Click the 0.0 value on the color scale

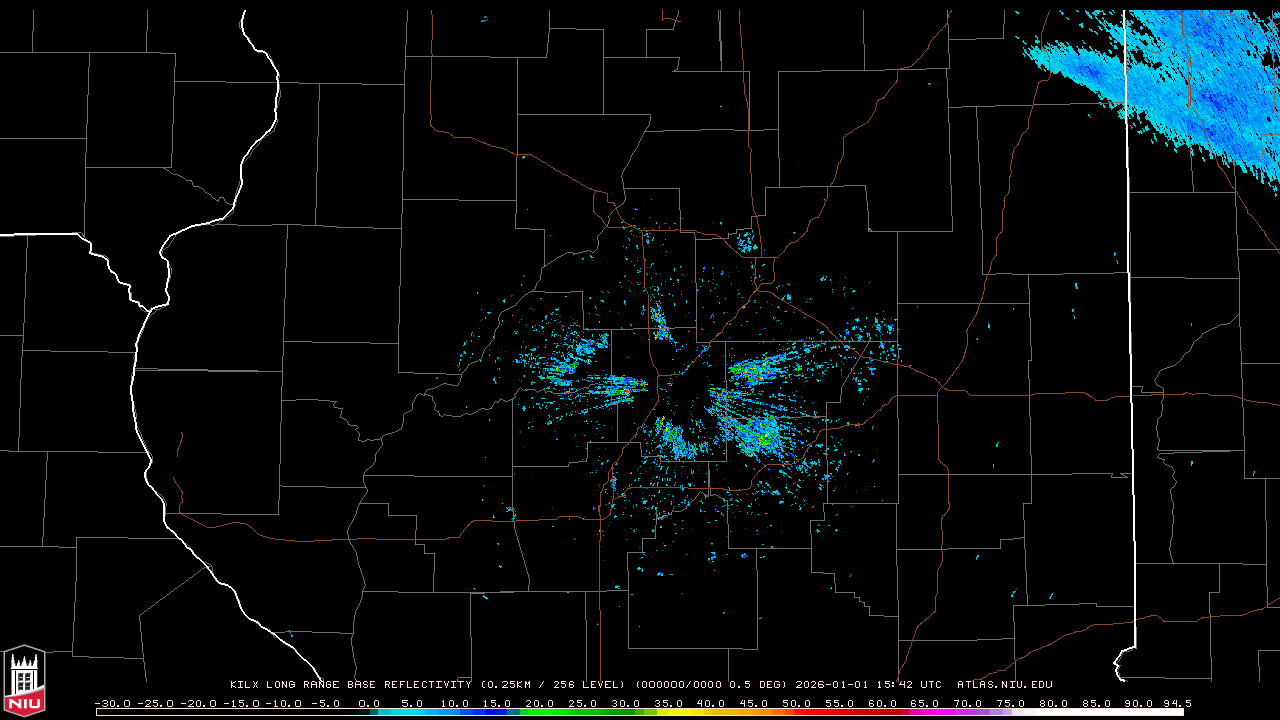[369, 703]
